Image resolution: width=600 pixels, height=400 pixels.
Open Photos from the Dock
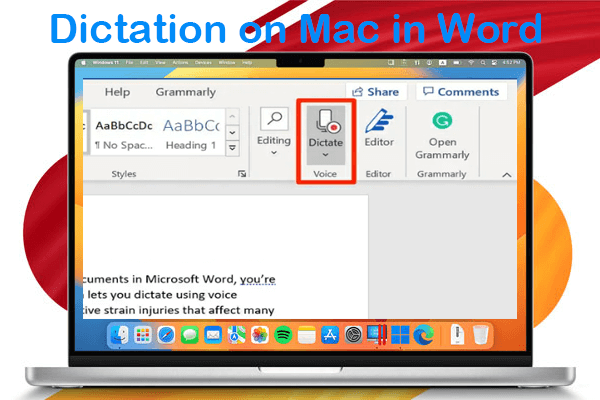(x=260, y=335)
